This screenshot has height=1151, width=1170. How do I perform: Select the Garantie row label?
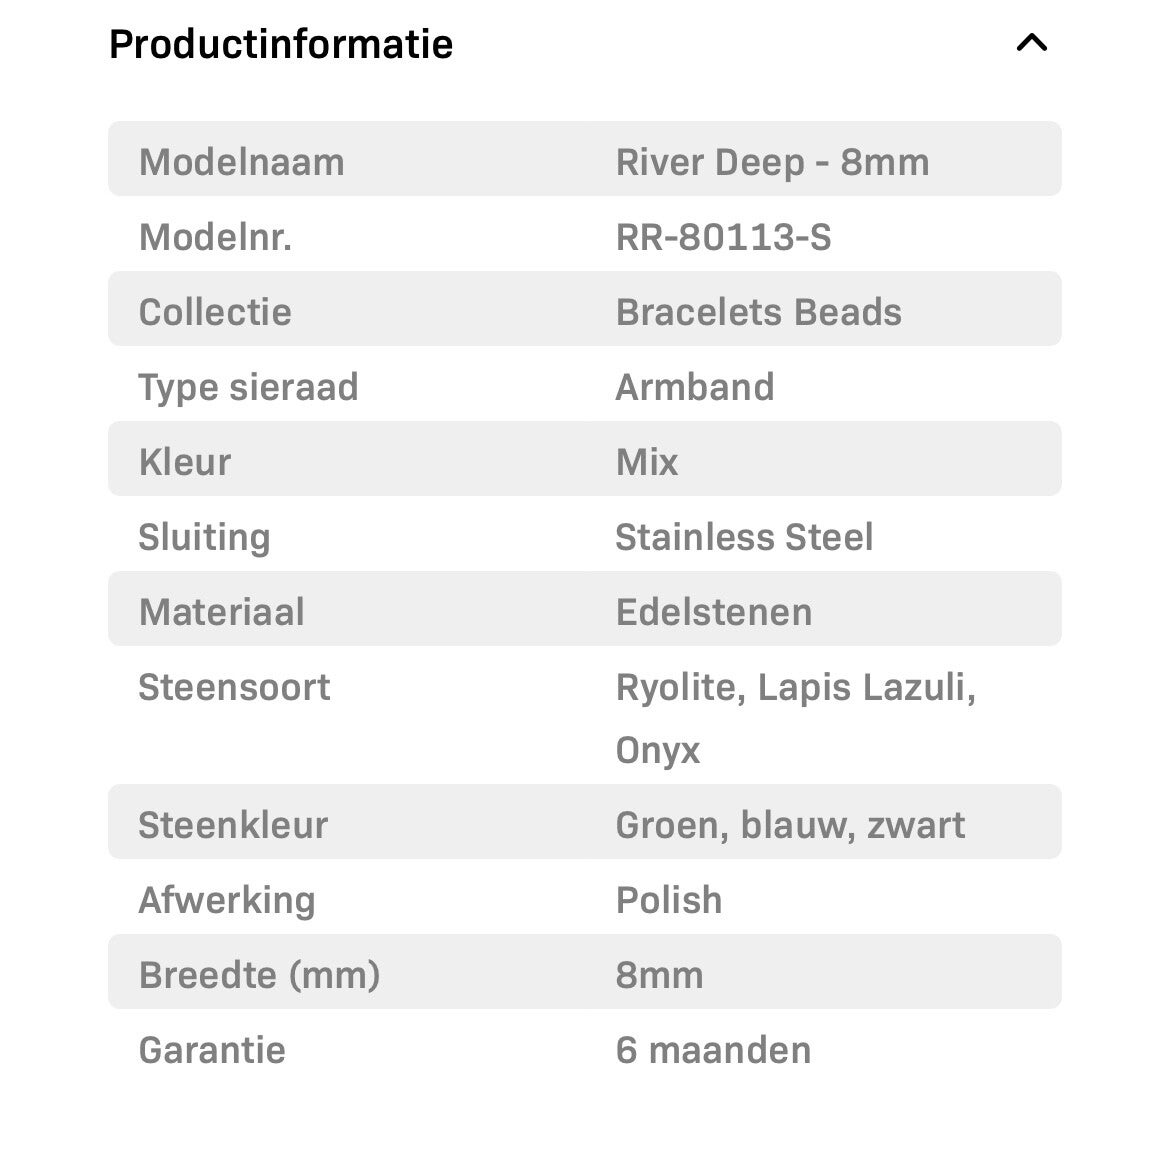click(212, 1050)
